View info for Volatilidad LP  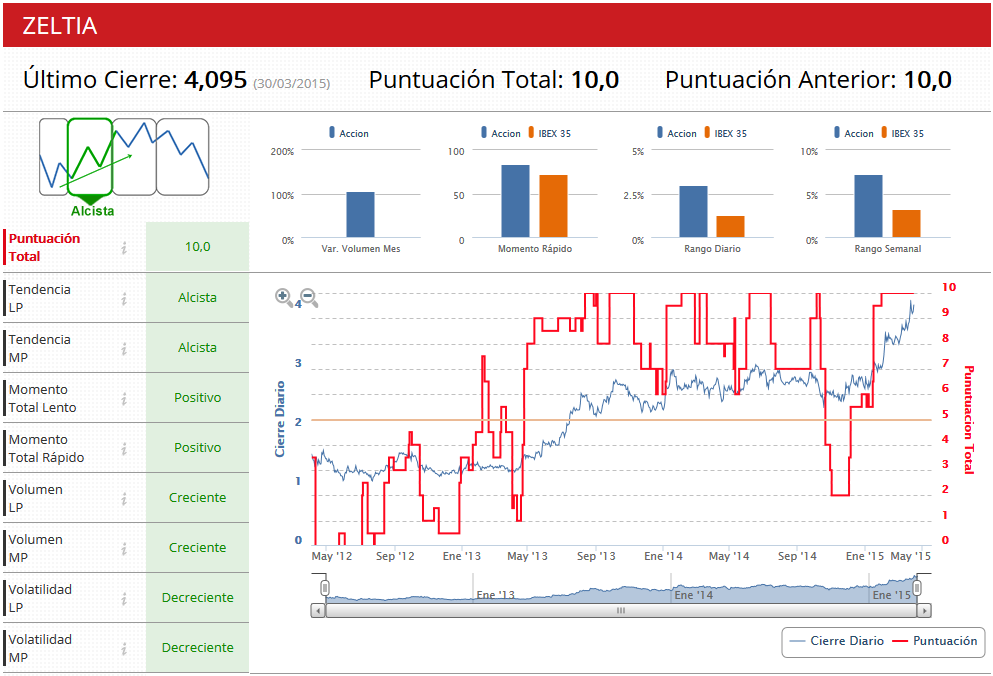(124, 599)
